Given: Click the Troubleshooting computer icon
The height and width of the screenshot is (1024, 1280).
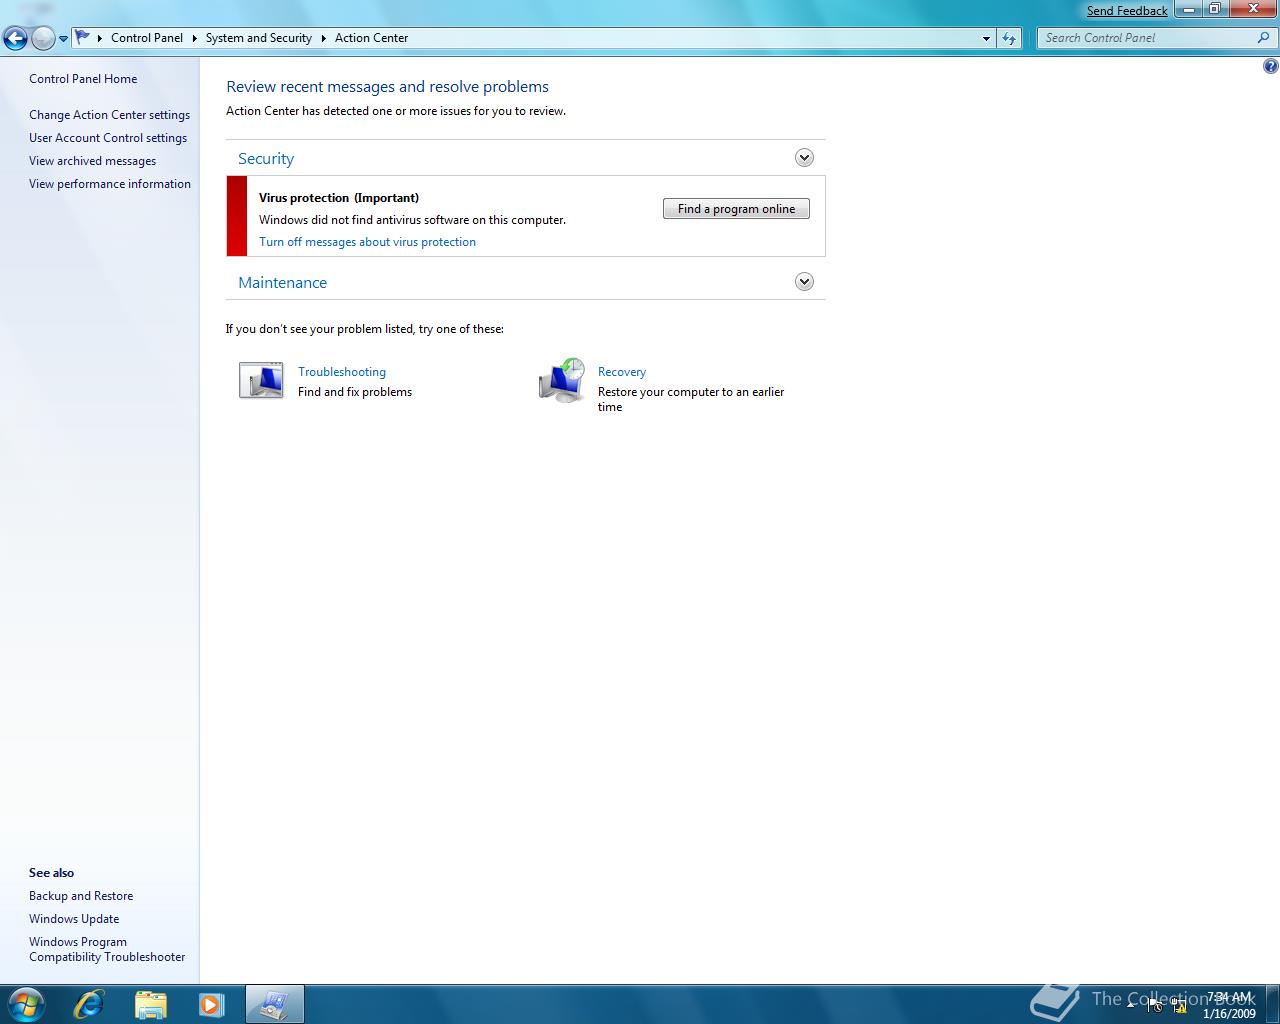Looking at the screenshot, I should click(x=261, y=381).
